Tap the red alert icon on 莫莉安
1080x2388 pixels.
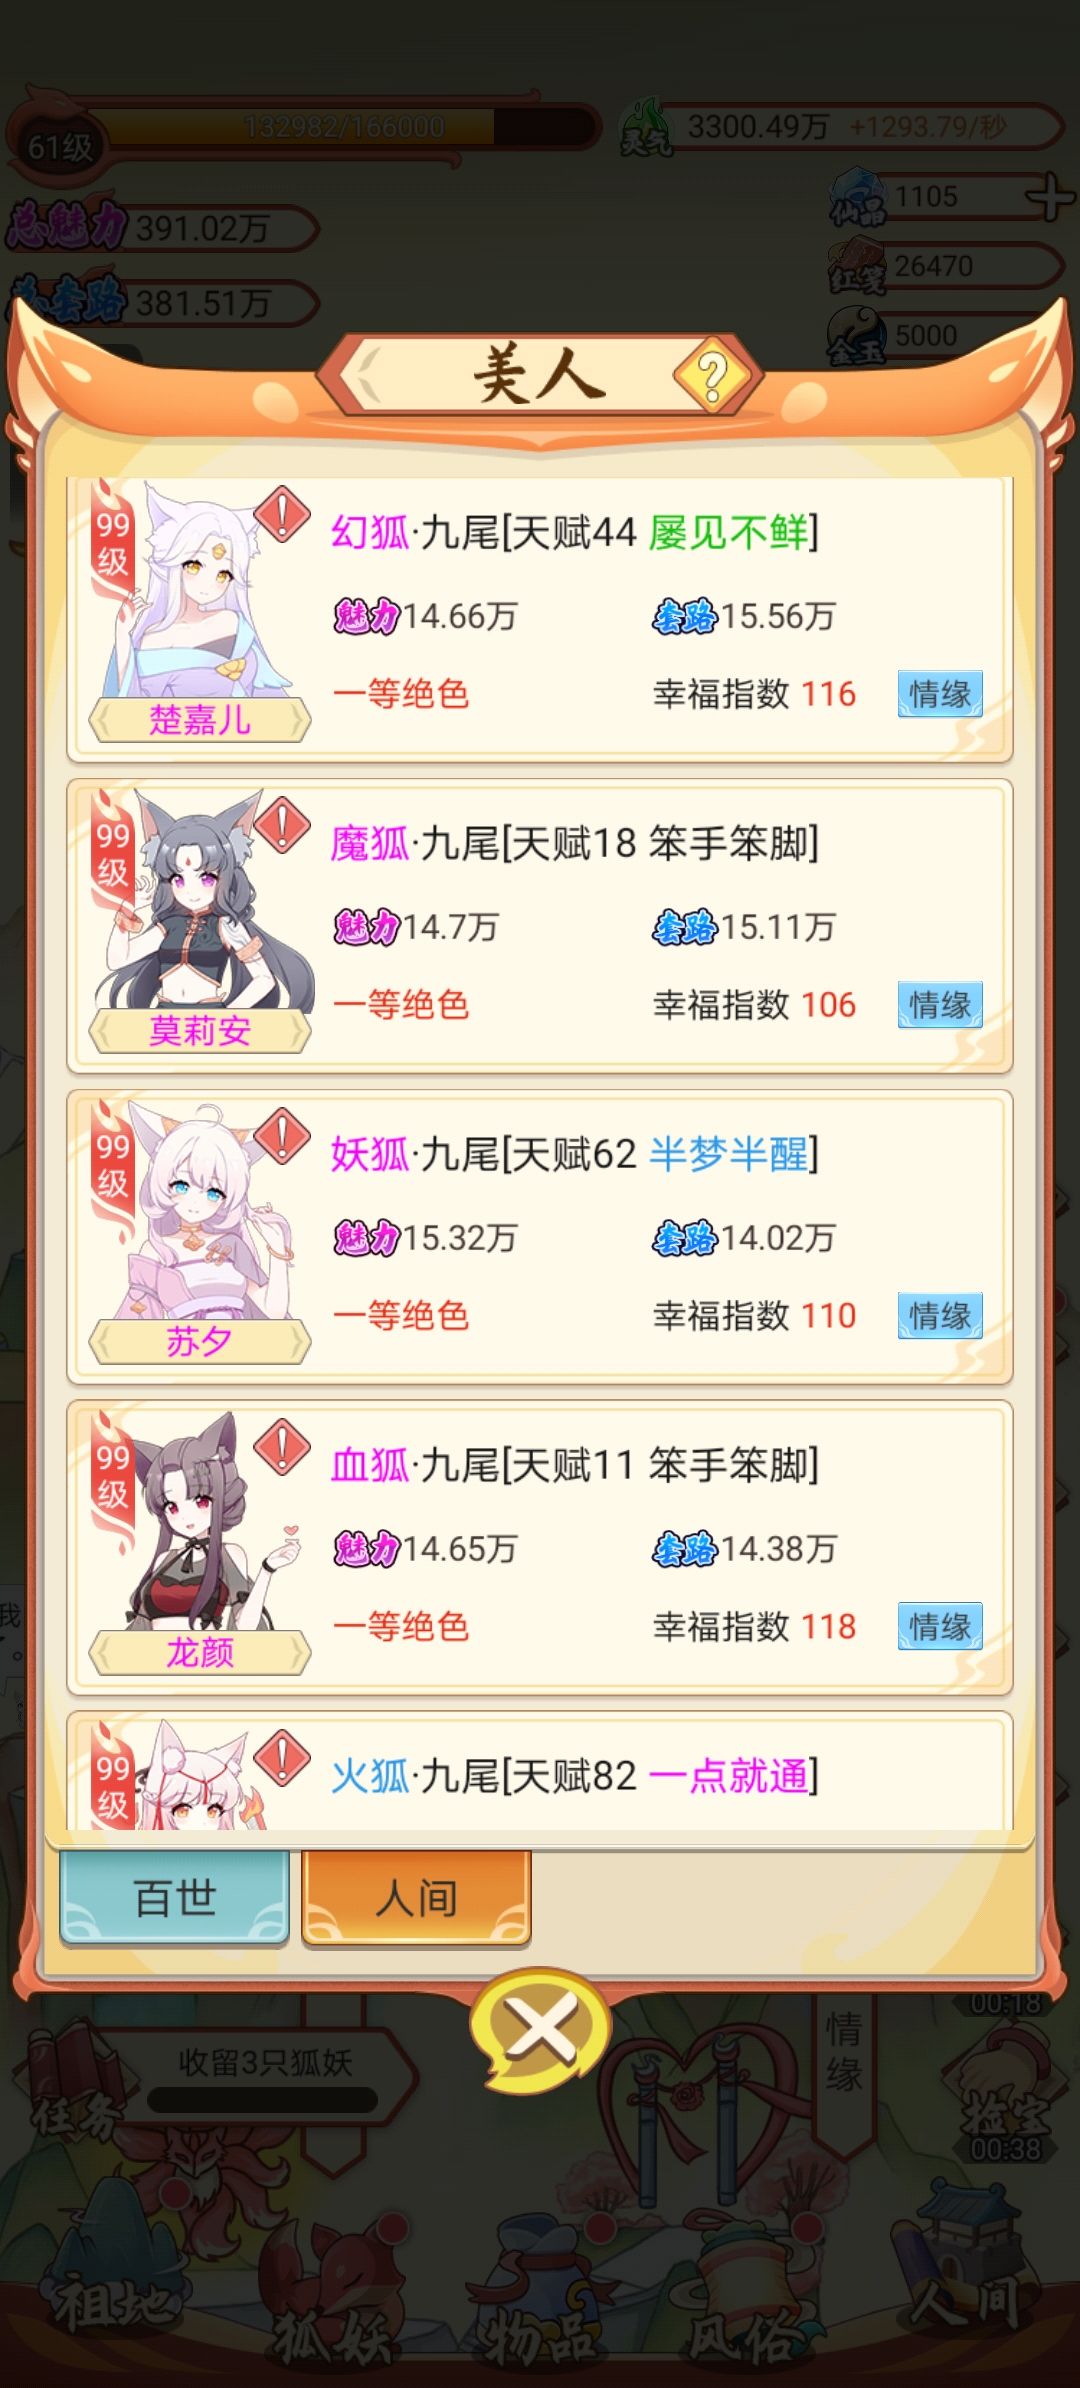[282, 825]
